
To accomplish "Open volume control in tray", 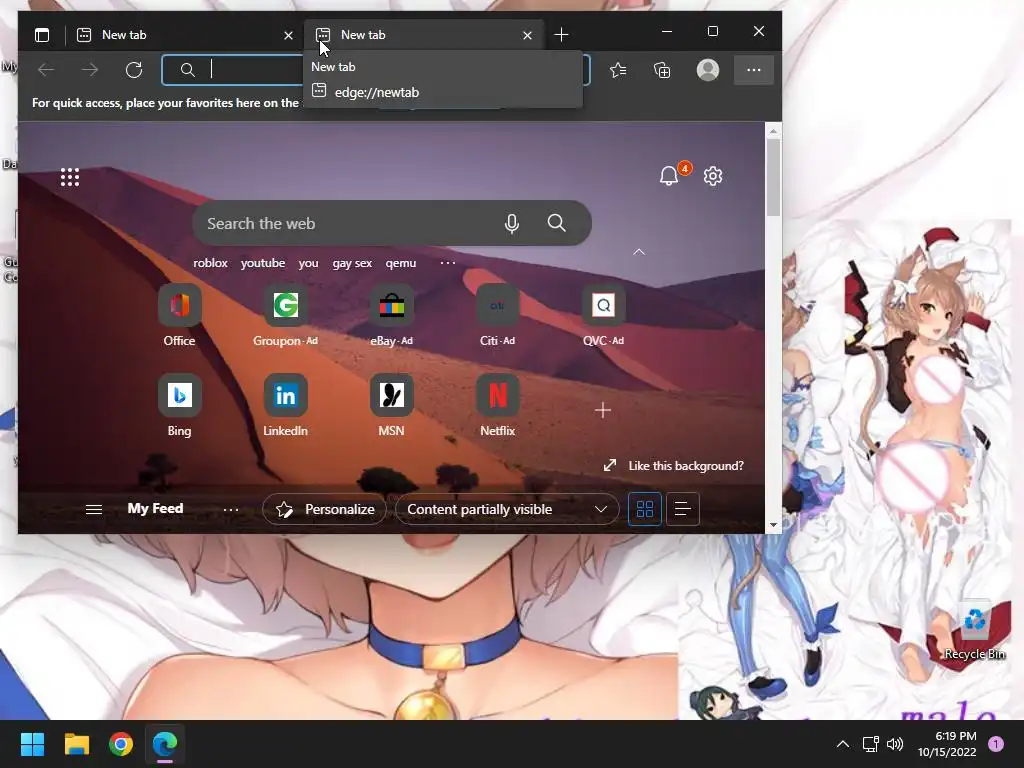I will tap(895, 744).
